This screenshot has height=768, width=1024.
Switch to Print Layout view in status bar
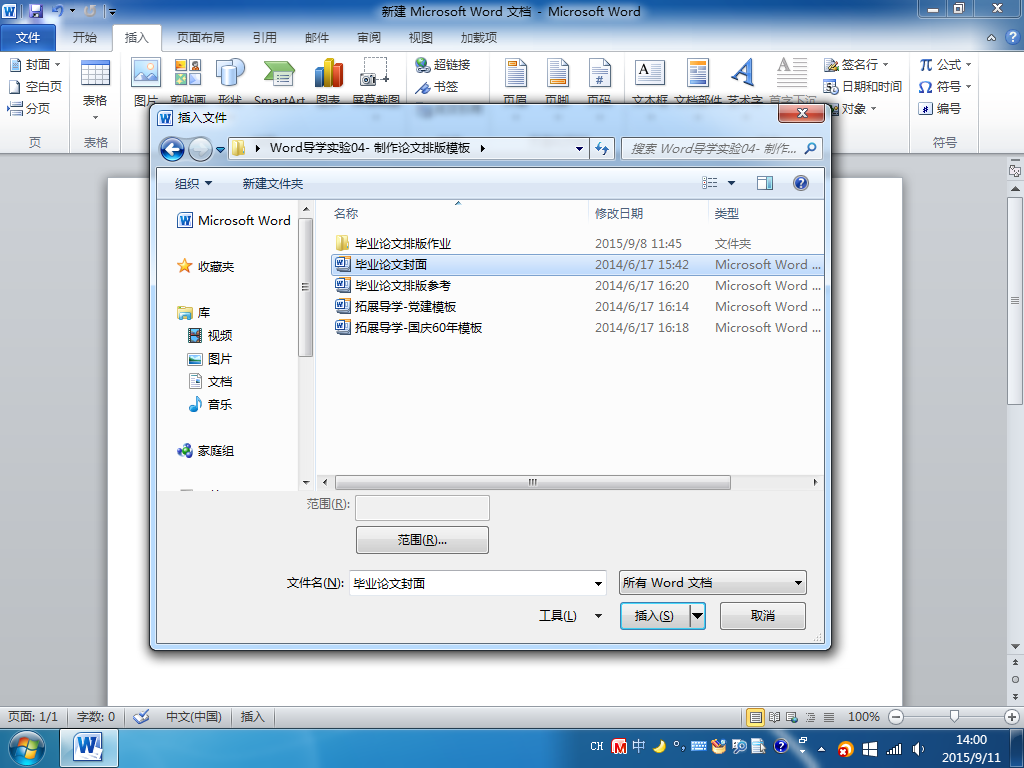coord(755,717)
